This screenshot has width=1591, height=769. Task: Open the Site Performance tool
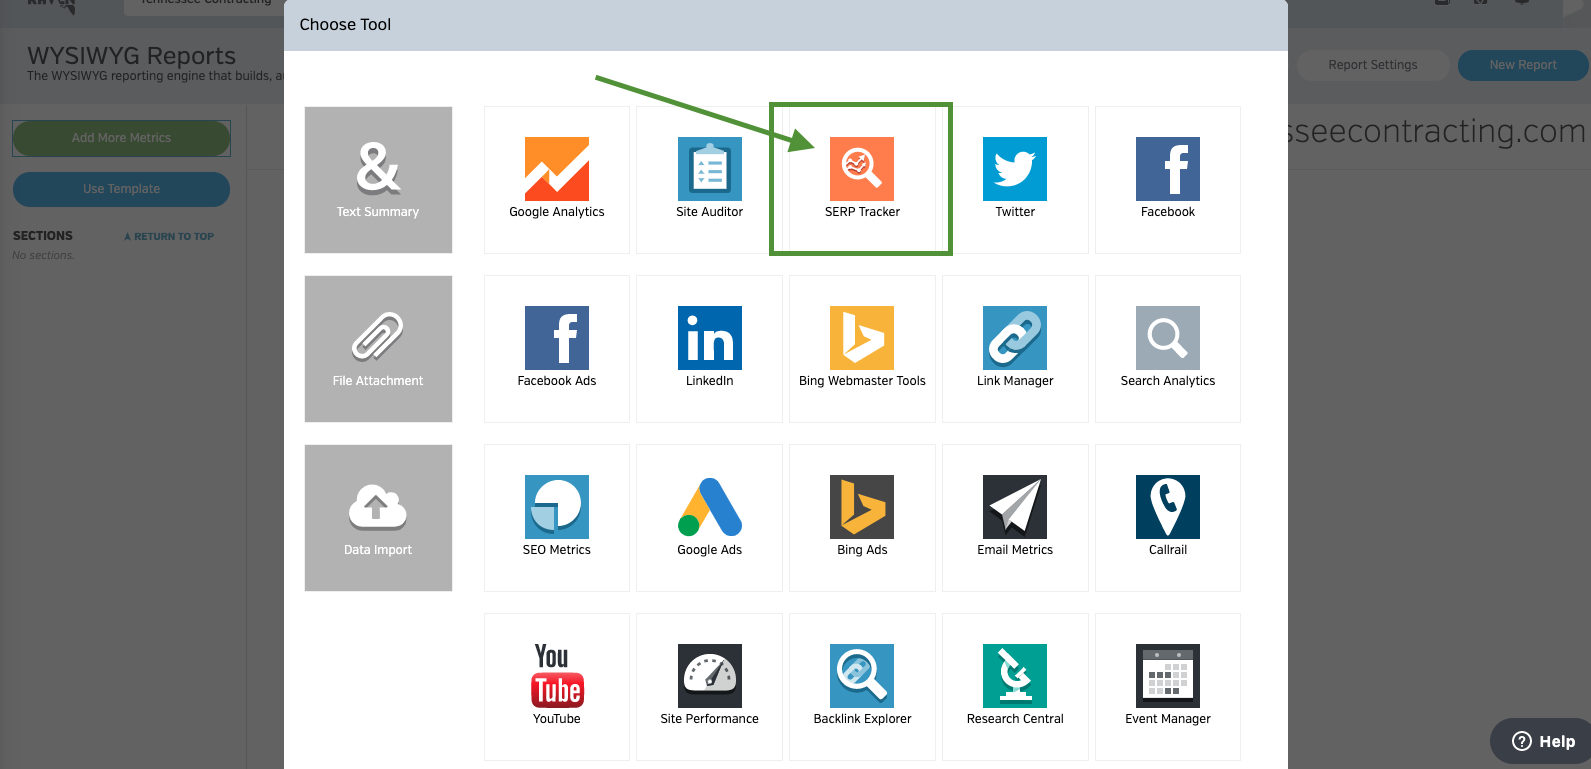tap(710, 687)
